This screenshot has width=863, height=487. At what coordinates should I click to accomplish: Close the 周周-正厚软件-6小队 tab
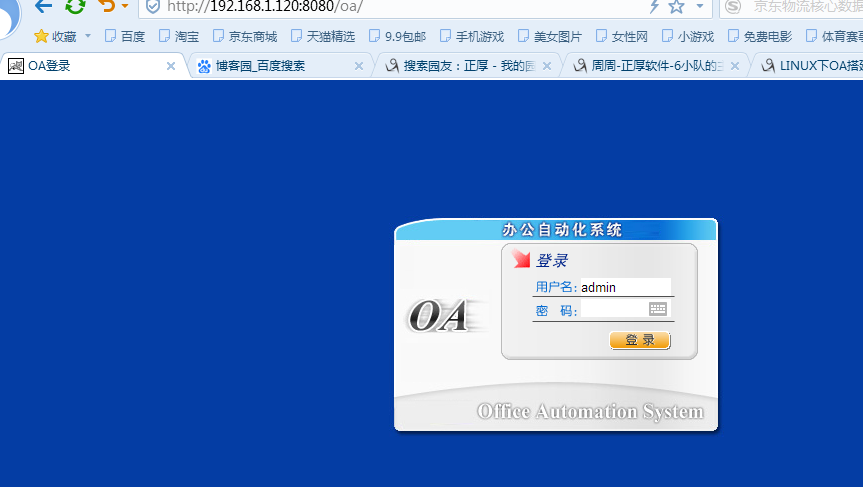point(735,66)
